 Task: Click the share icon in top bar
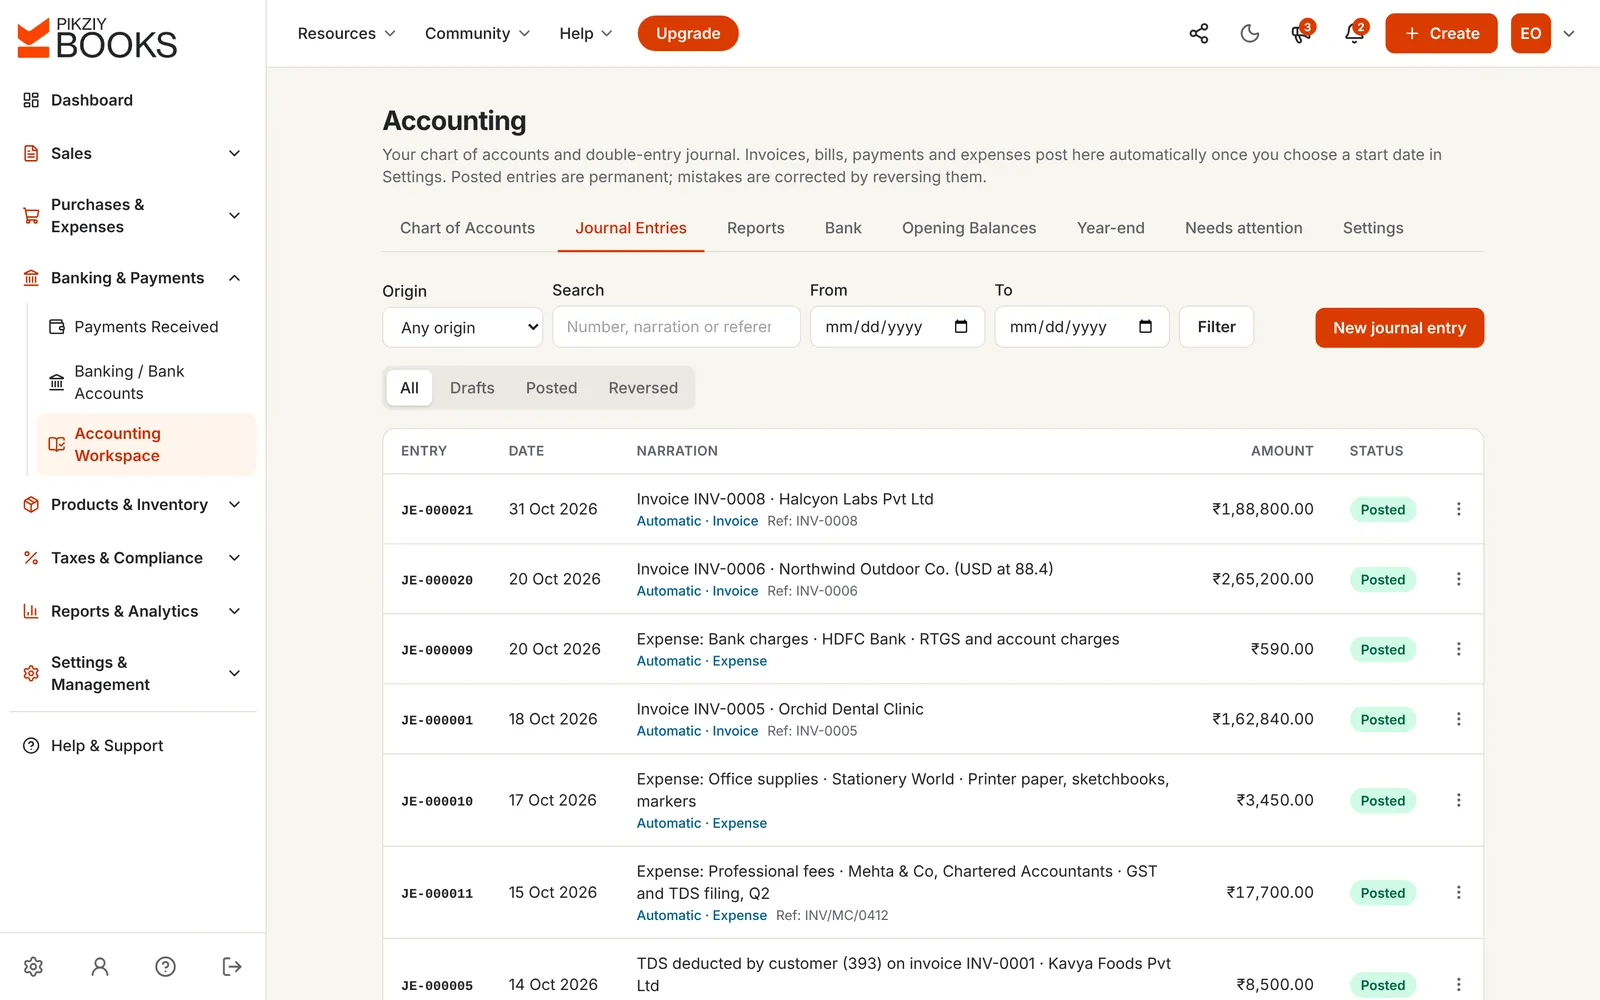[x=1198, y=33]
